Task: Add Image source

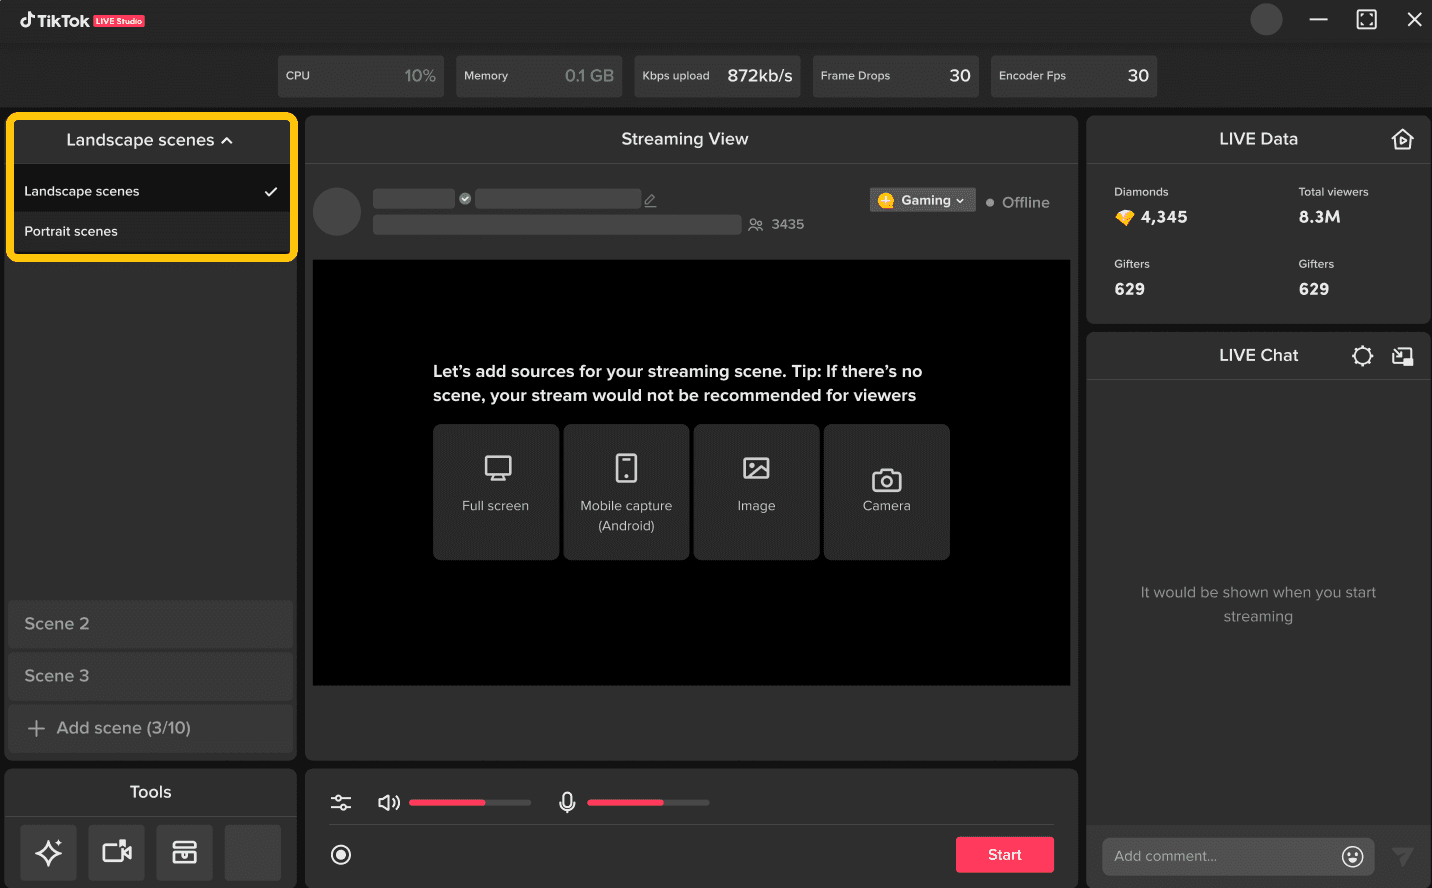Action: point(756,492)
